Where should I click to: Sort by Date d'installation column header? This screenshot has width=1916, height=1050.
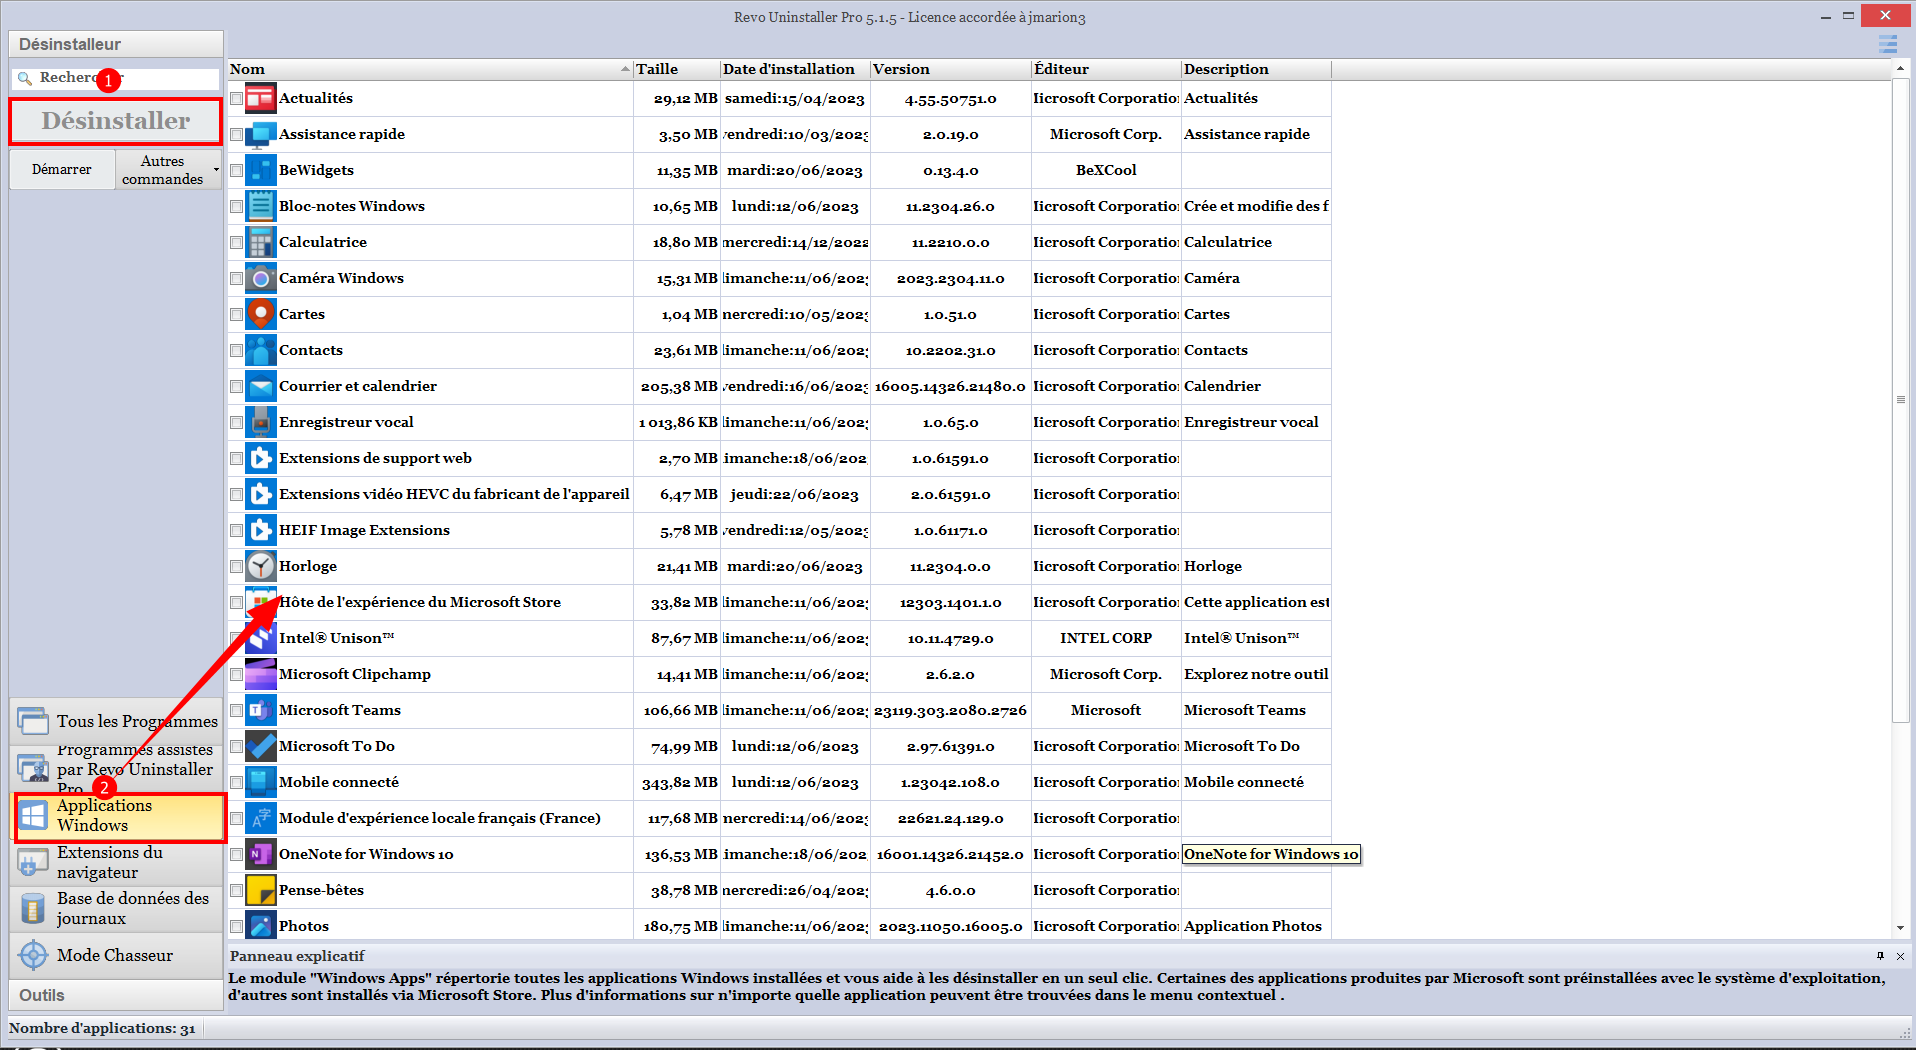[x=795, y=69]
